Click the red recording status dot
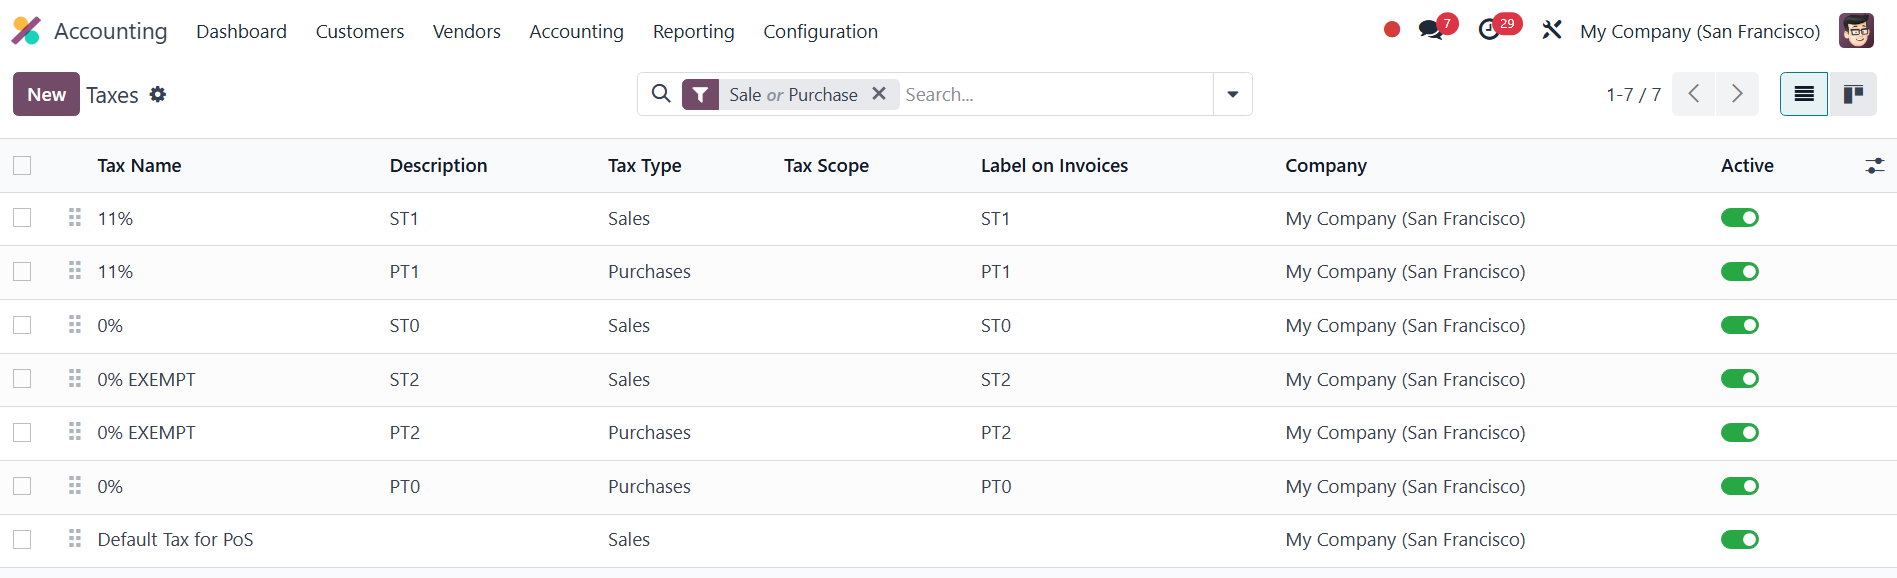The width and height of the screenshot is (1897, 578). point(1392,30)
